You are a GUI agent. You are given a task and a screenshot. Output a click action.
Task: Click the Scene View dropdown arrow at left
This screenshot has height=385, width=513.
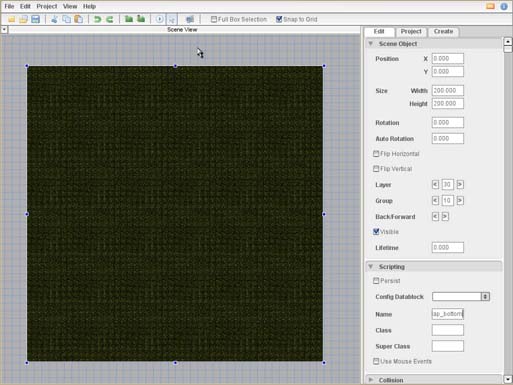pyautogui.click(x=4, y=30)
